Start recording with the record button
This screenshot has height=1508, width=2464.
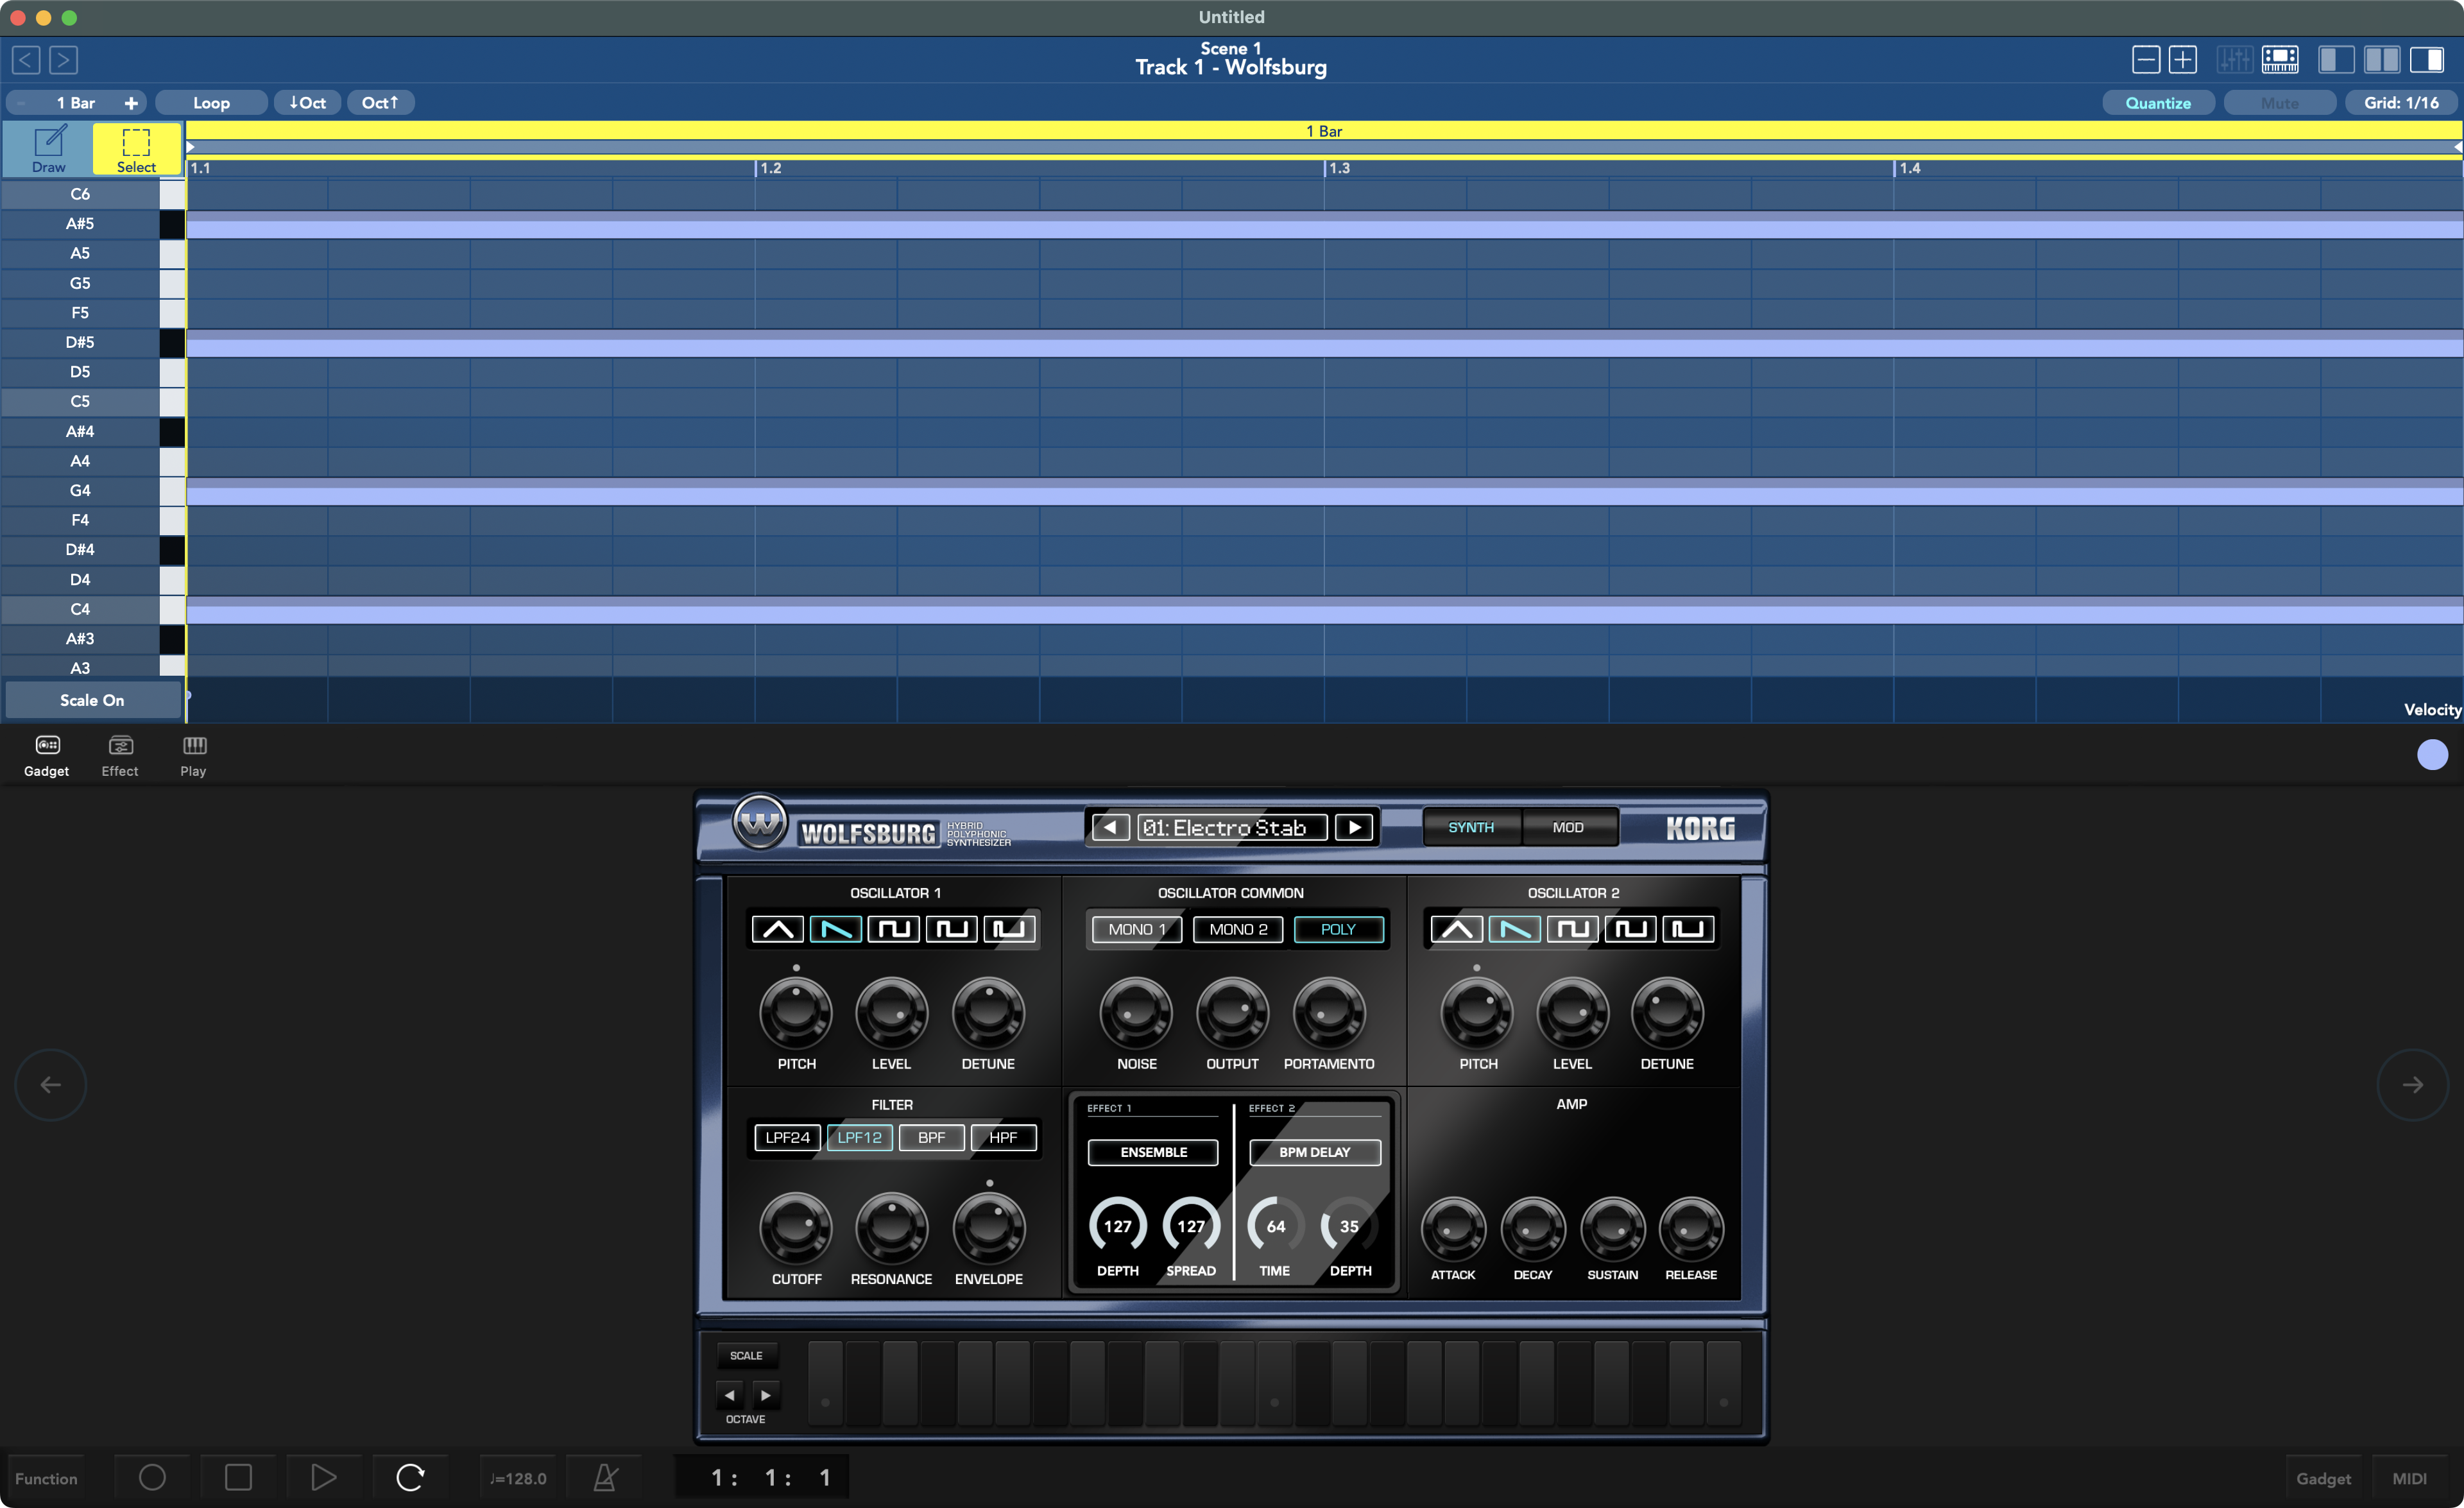152,1477
